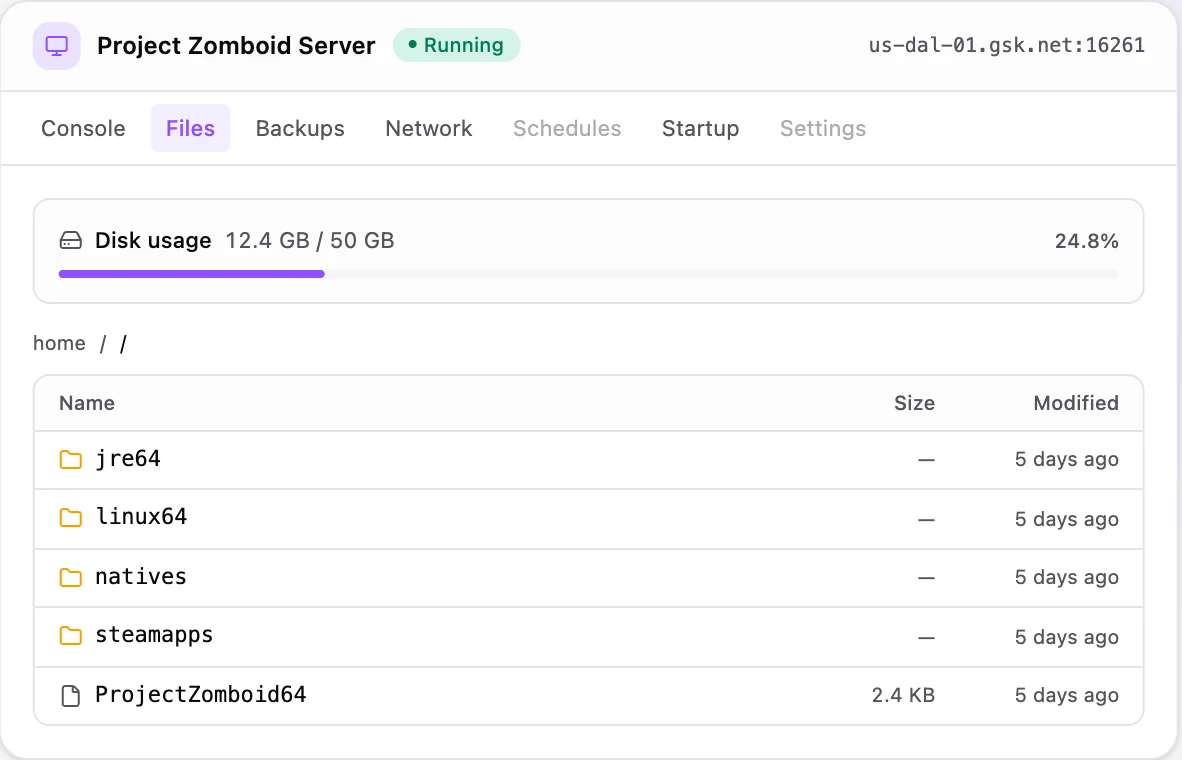This screenshot has width=1182, height=760.
Task: Sort files by the Name column header
Action: click(87, 403)
